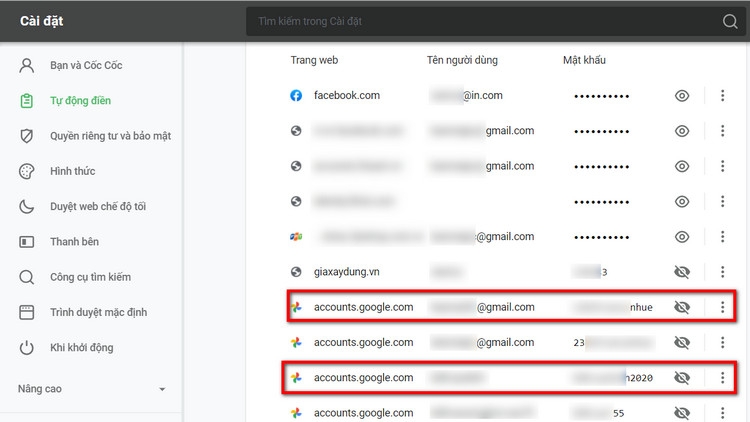This screenshot has width=750, height=422.
Task: Click the 'Tên người dùng' column header
Action: pyautogui.click(x=462, y=60)
